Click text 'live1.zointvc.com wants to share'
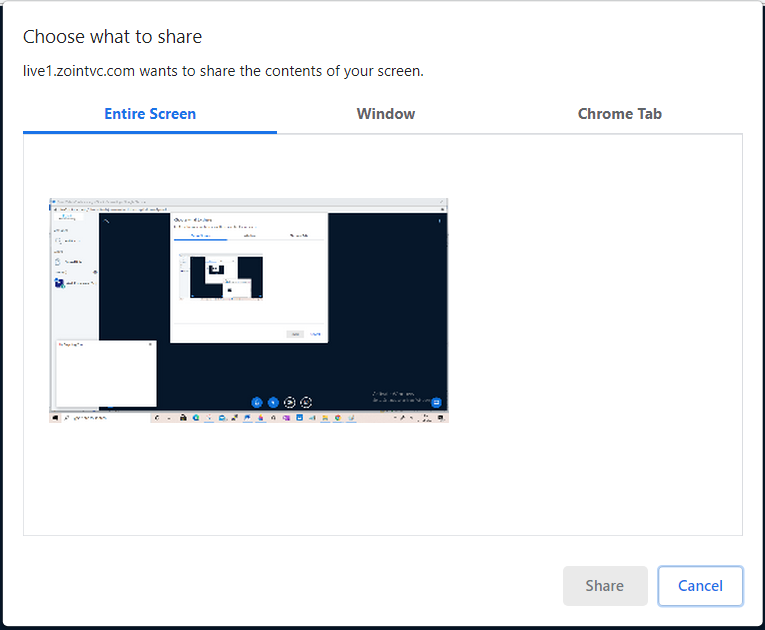 click(130, 71)
